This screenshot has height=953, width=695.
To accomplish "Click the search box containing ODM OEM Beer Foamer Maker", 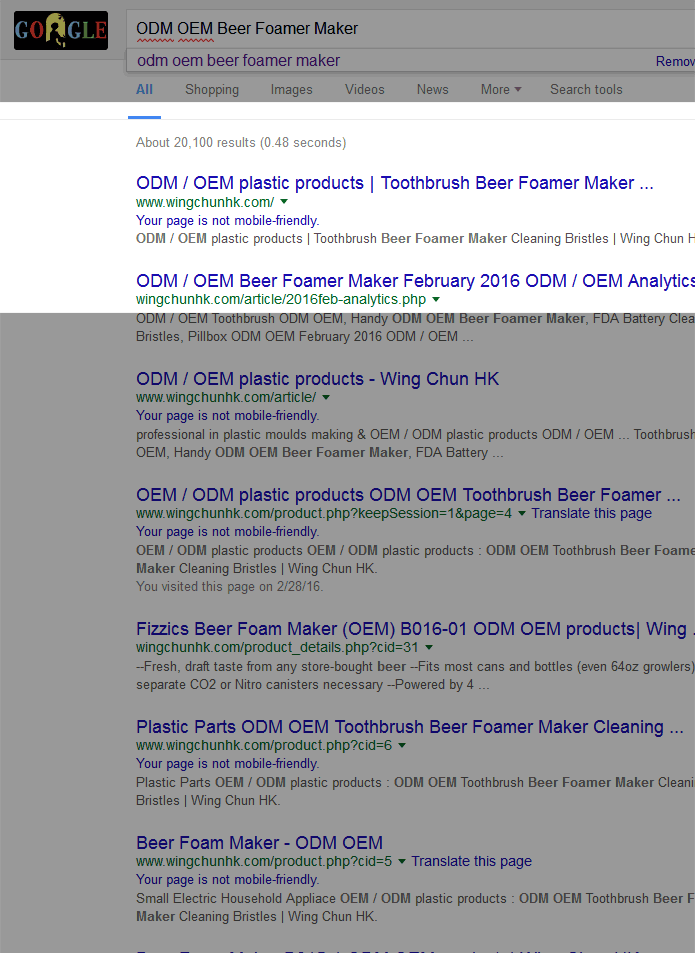I will [411, 29].
